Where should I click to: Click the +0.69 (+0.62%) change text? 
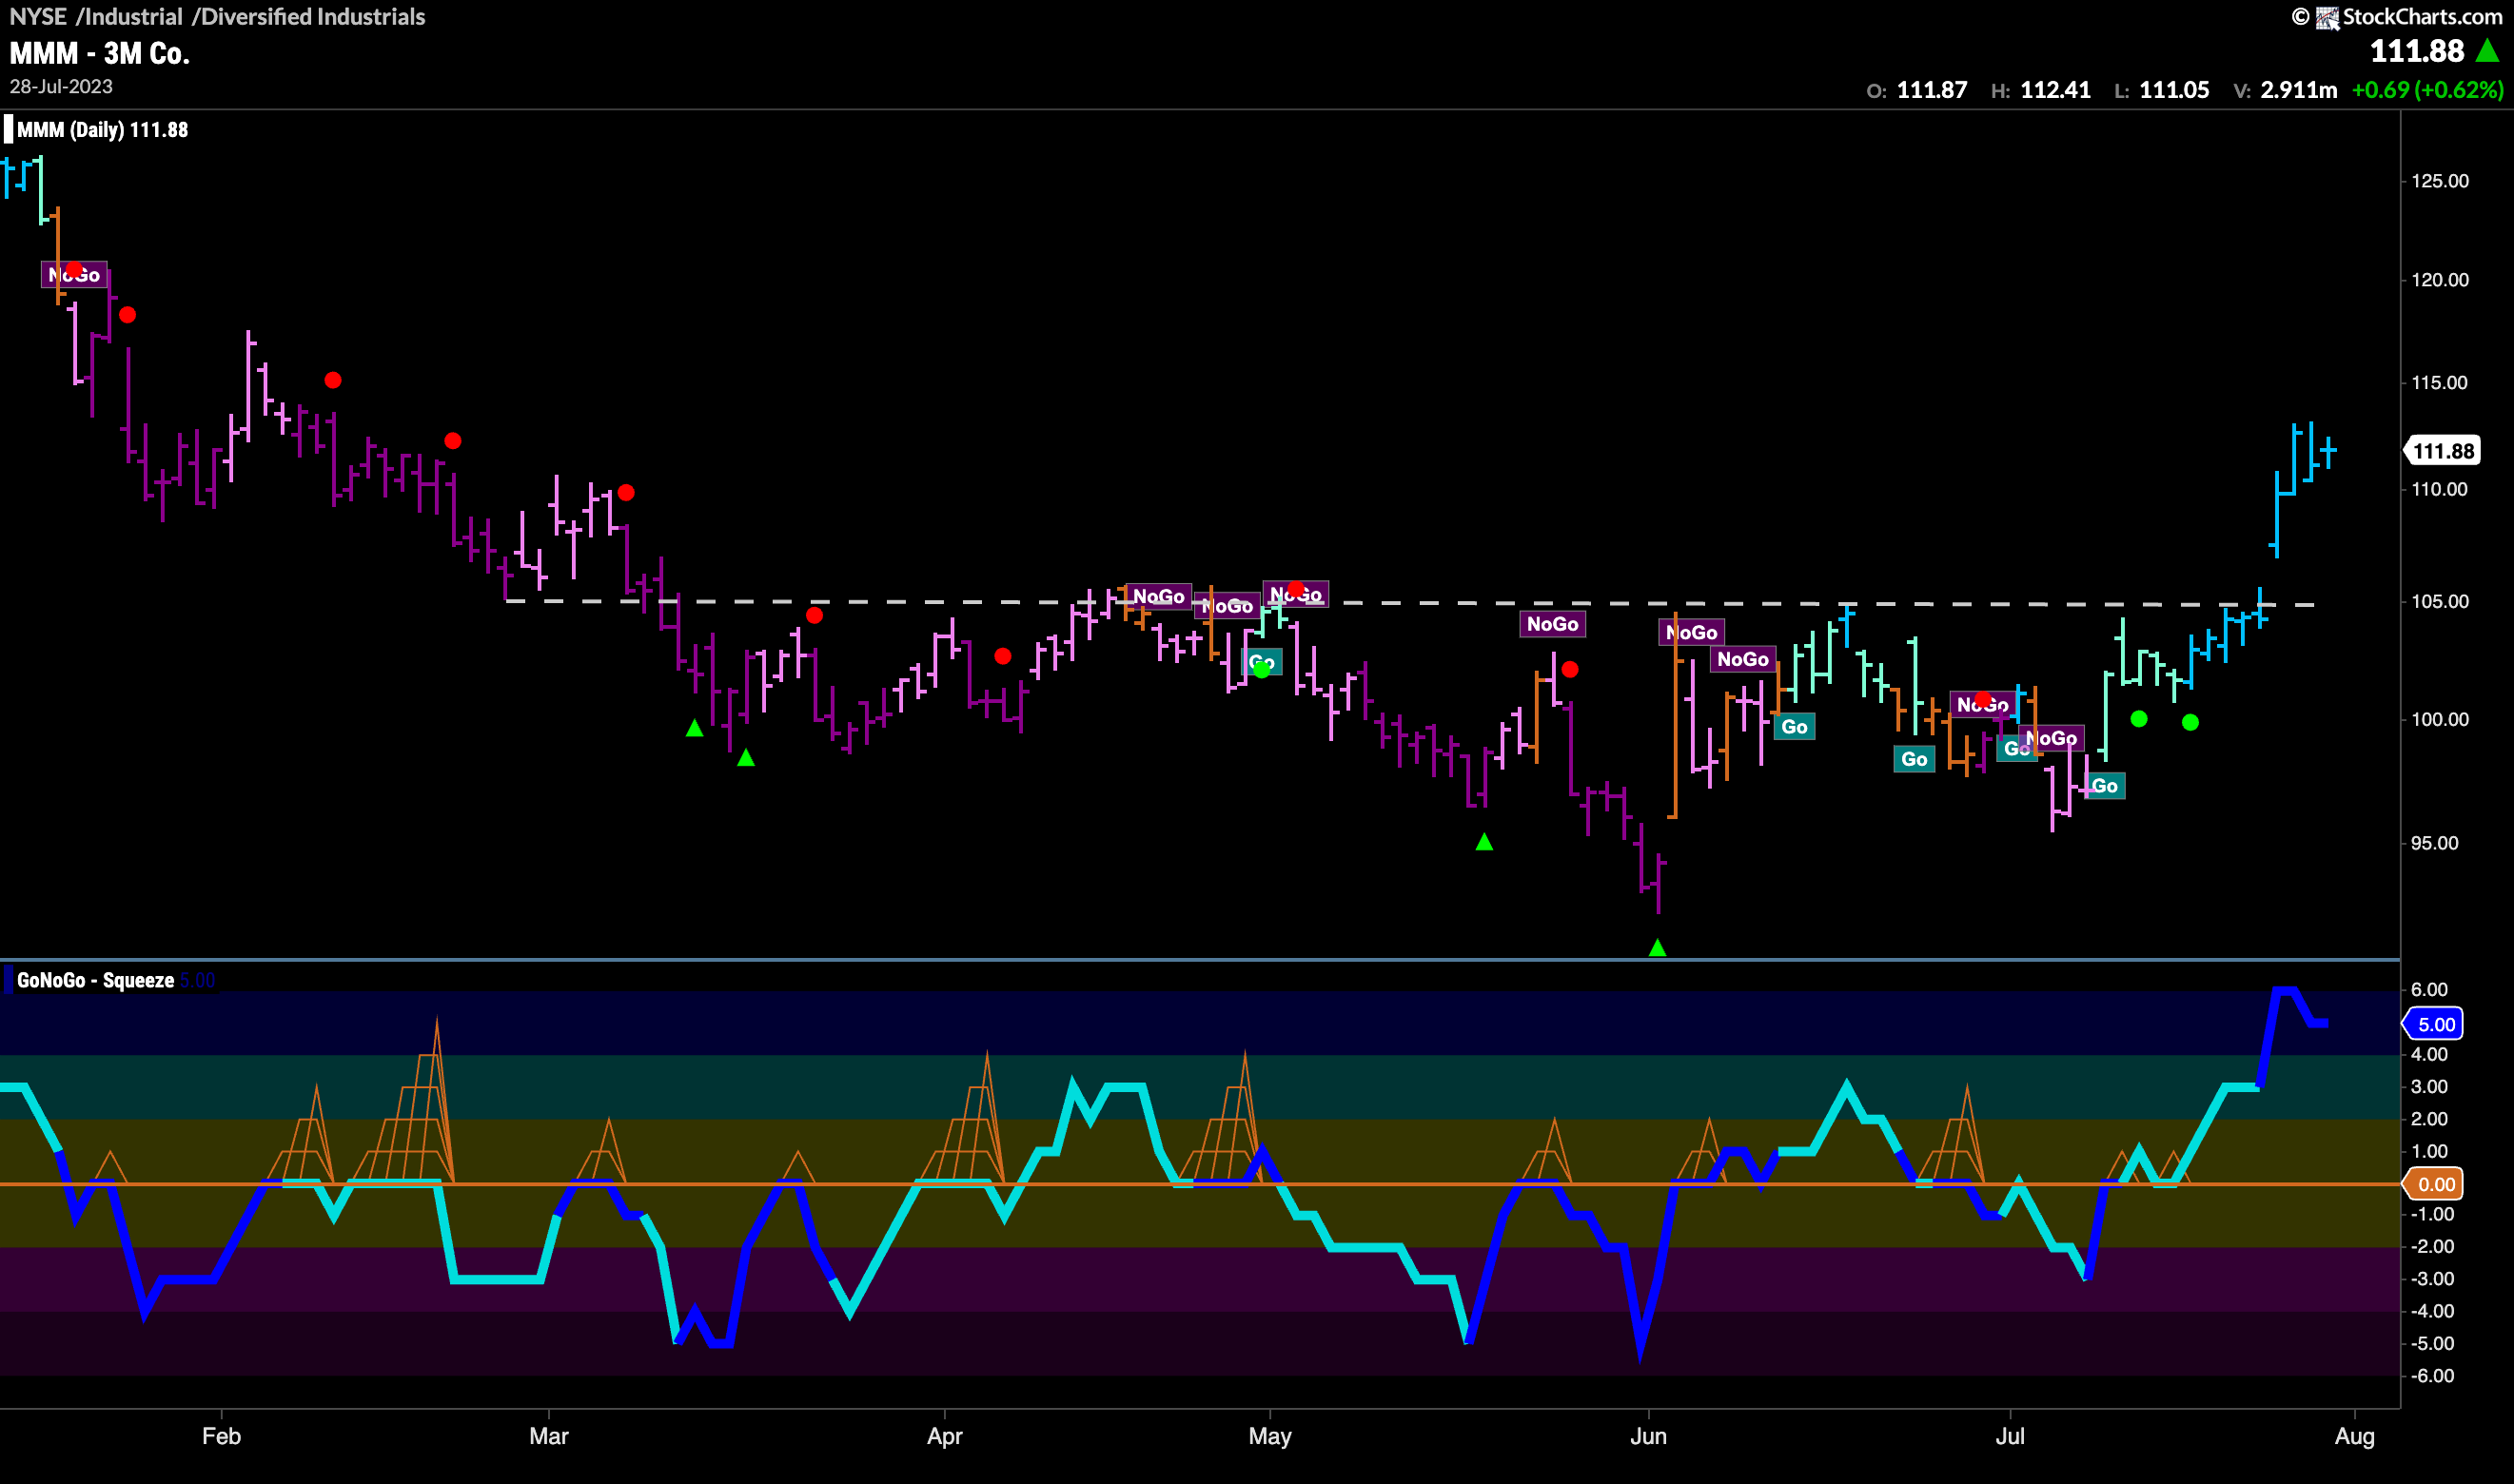pos(2427,90)
